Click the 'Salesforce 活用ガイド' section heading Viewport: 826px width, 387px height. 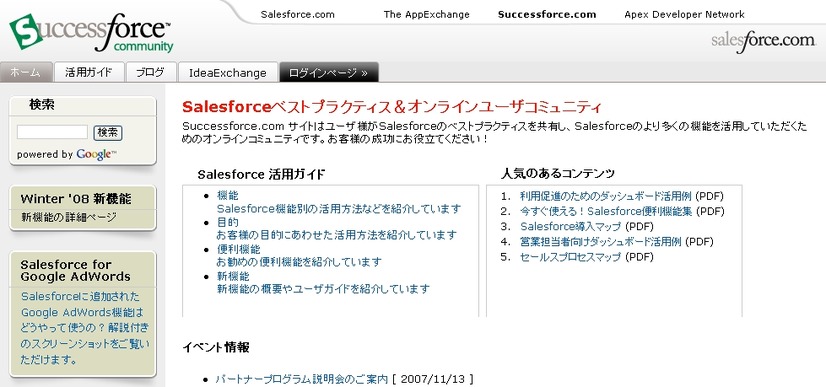pyautogui.click(x=261, y=174)
